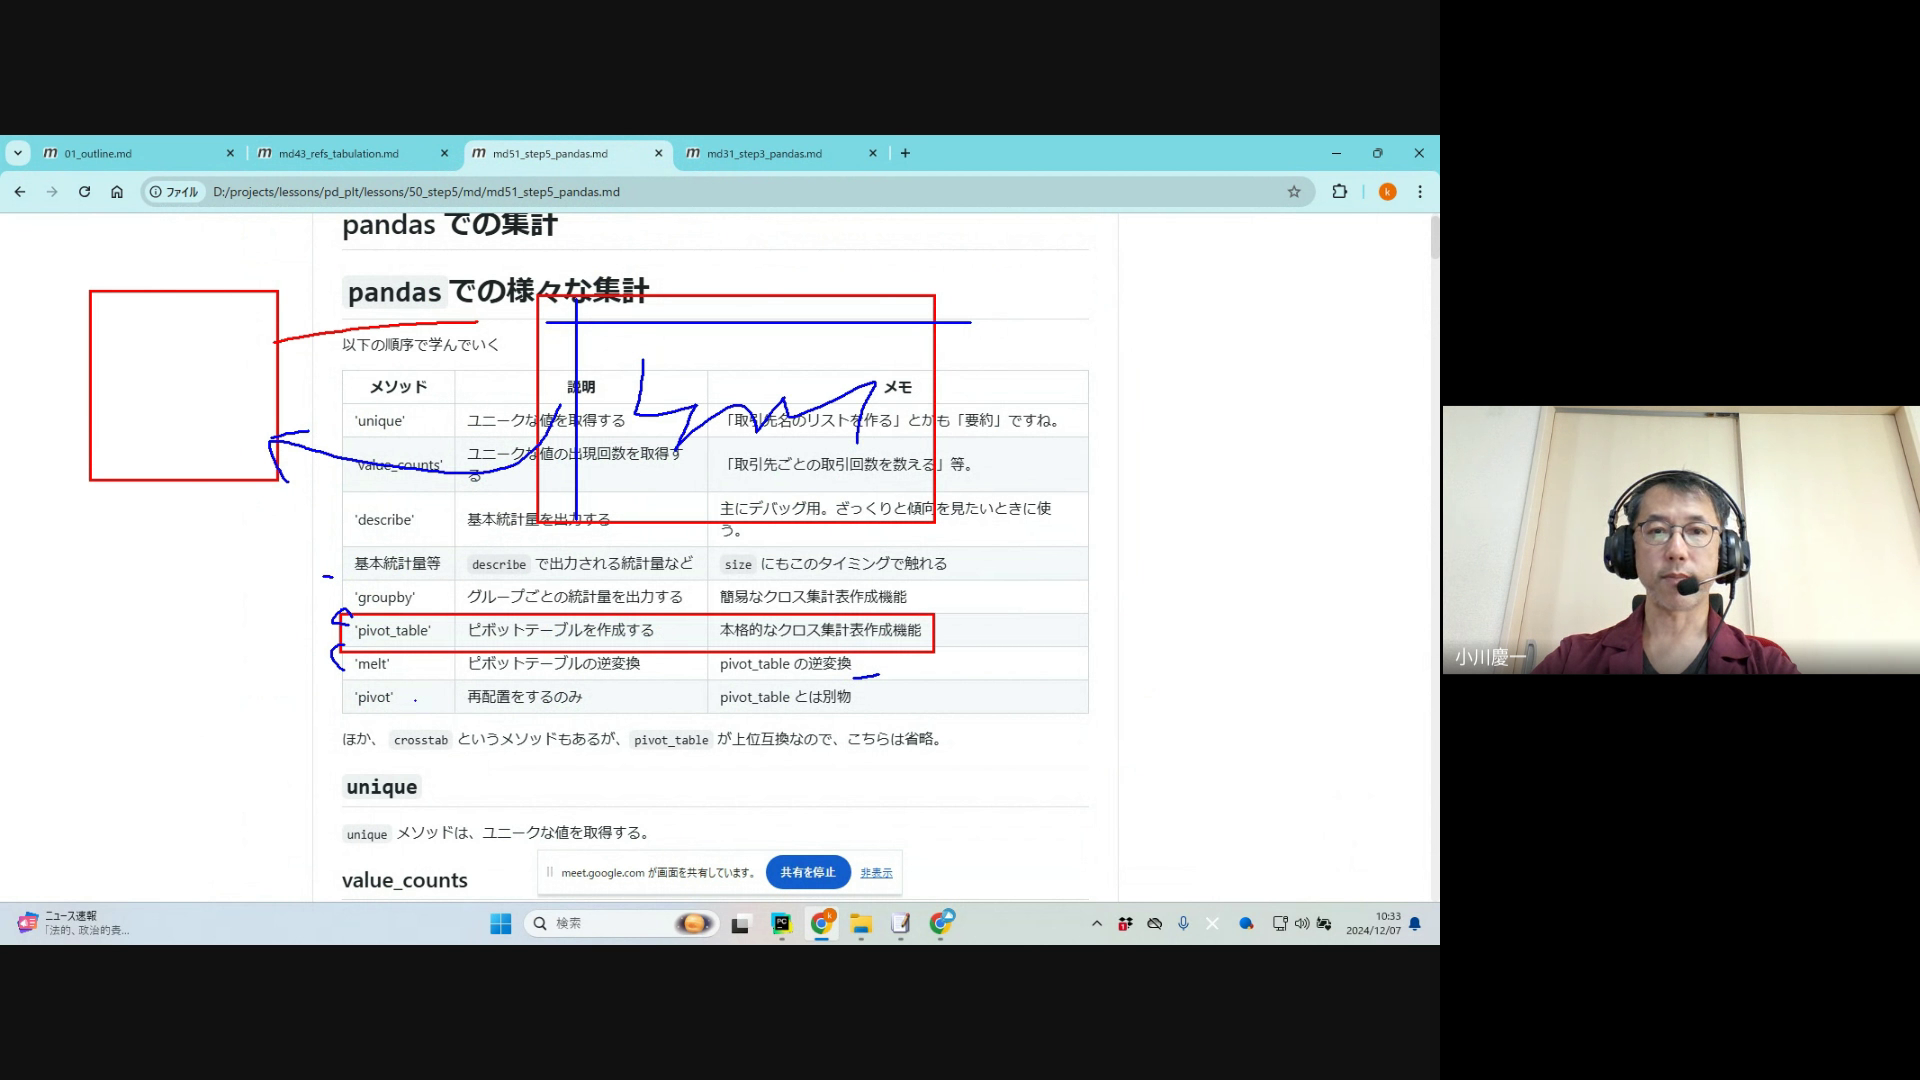
Task: Switch to md43_refs_tabulation.md tab
Action: click(340, 153)
